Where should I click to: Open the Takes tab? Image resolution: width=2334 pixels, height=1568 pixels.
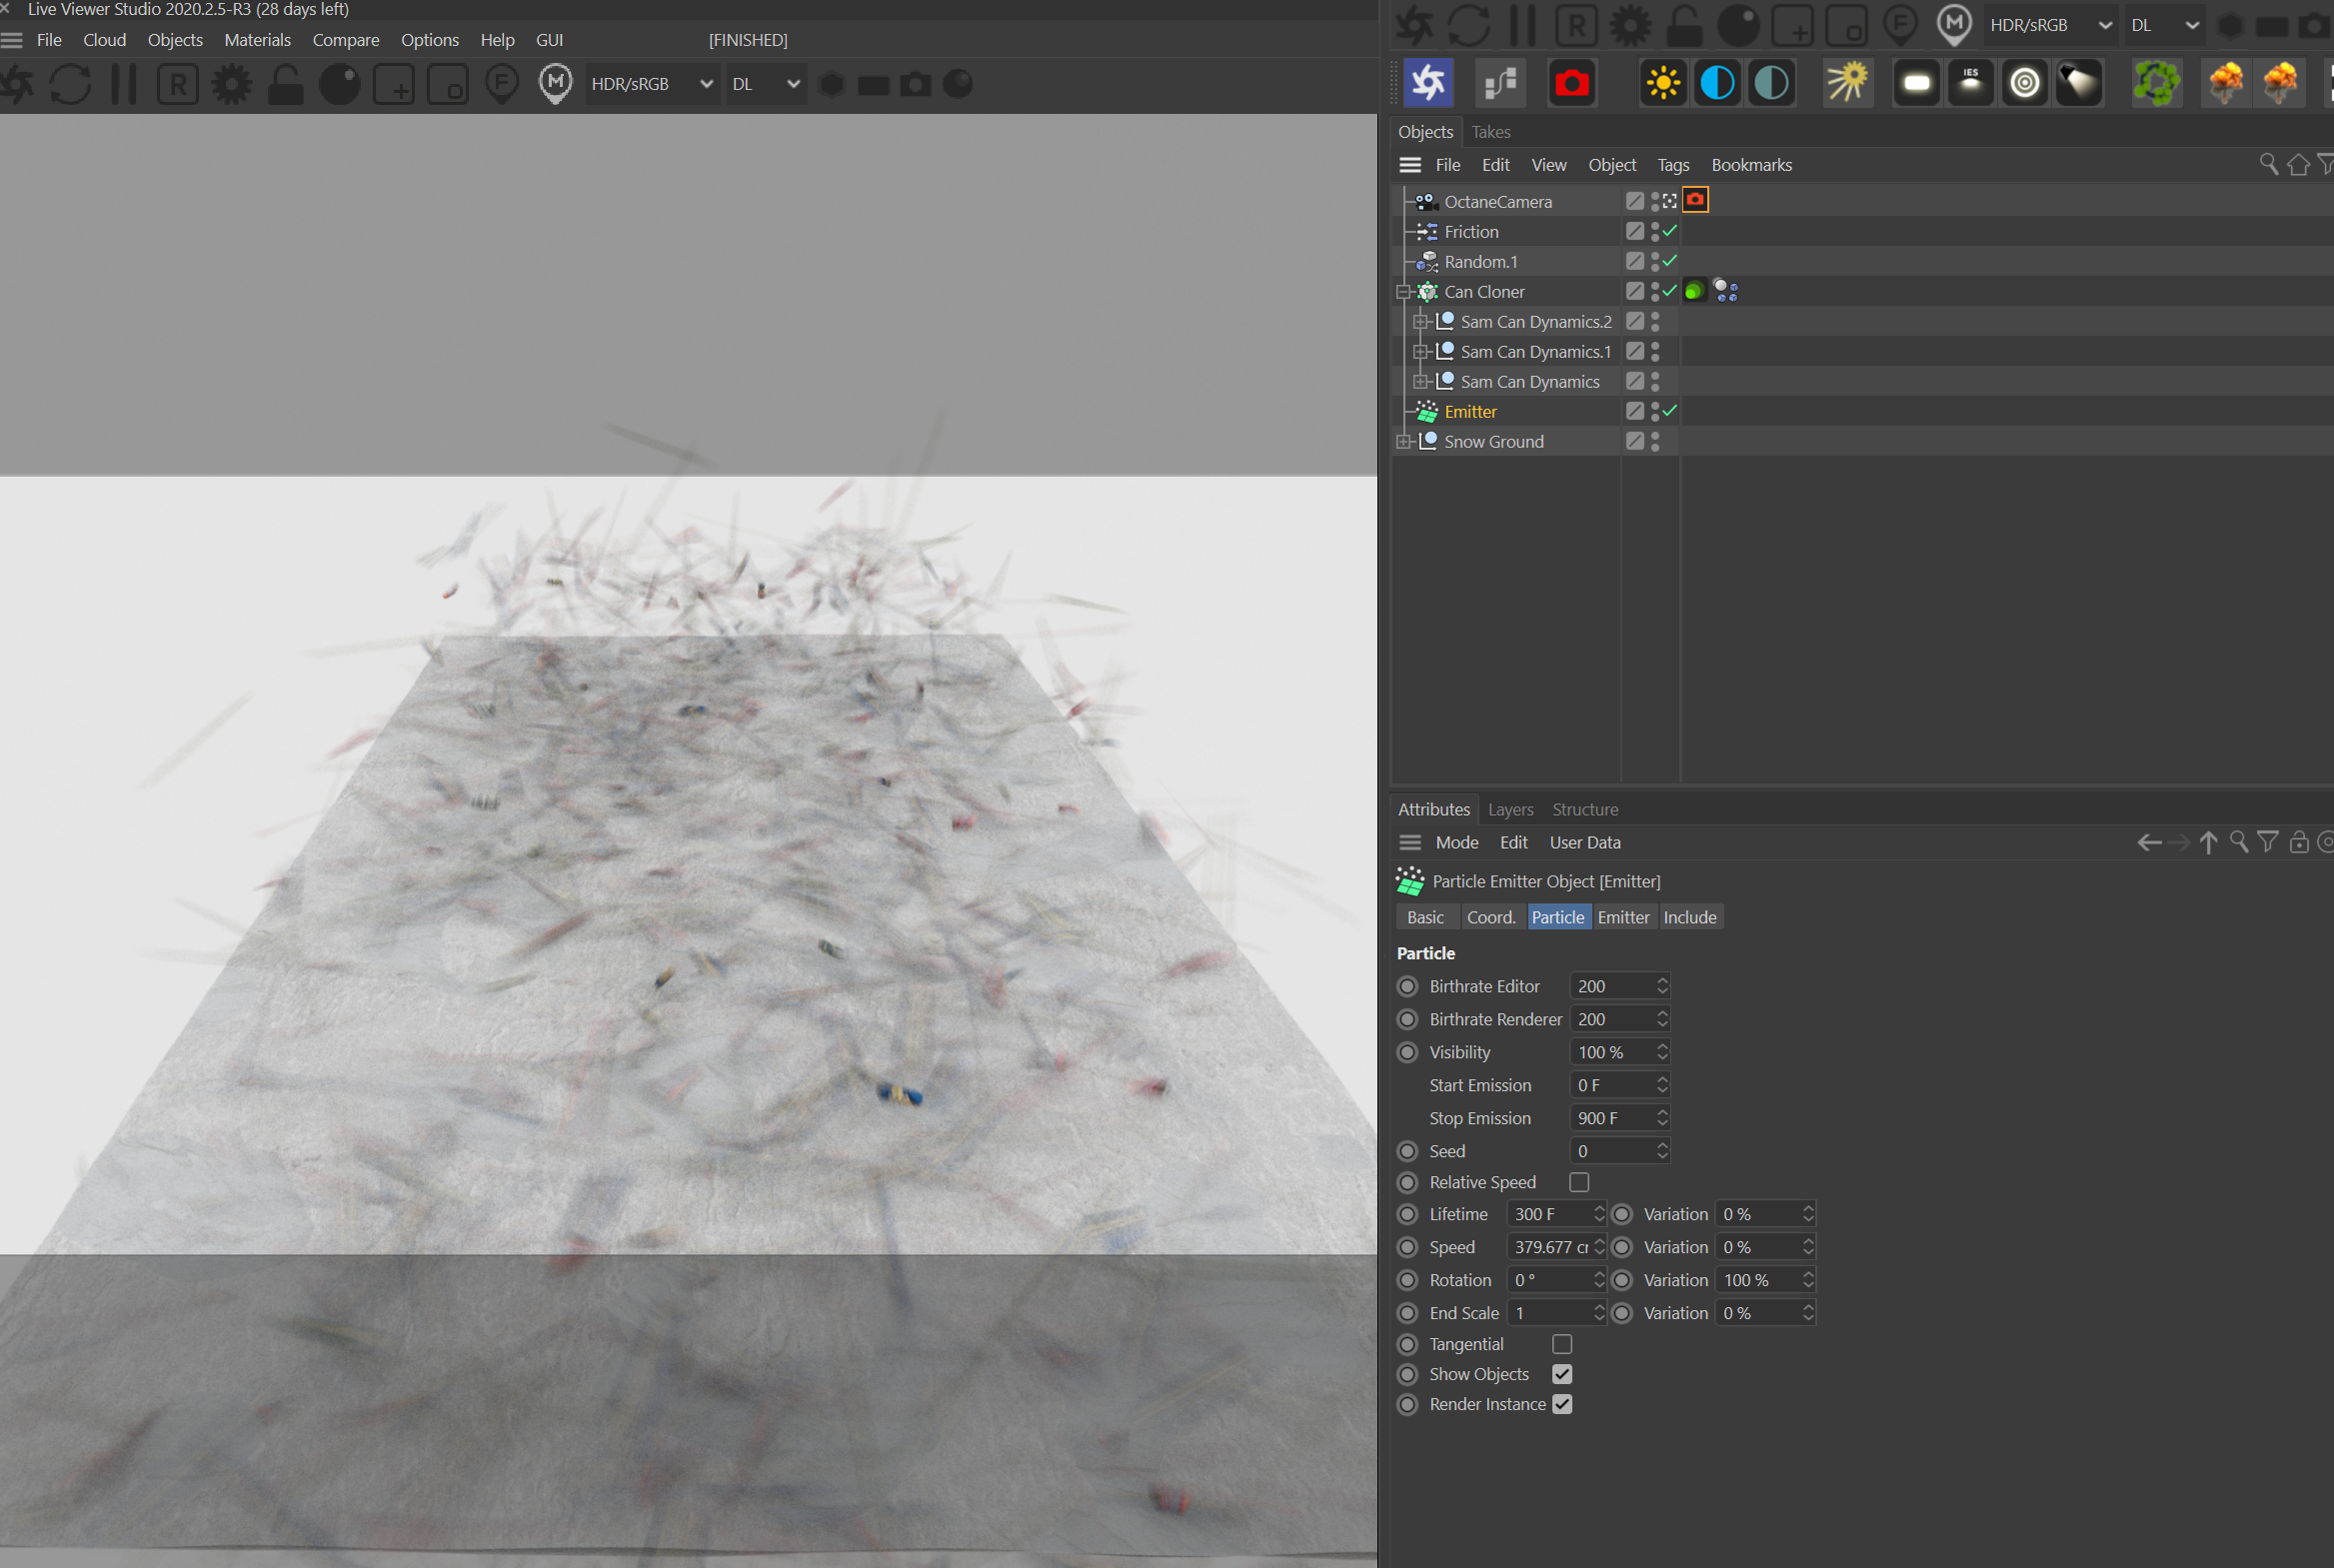(x=1490, y=132)
